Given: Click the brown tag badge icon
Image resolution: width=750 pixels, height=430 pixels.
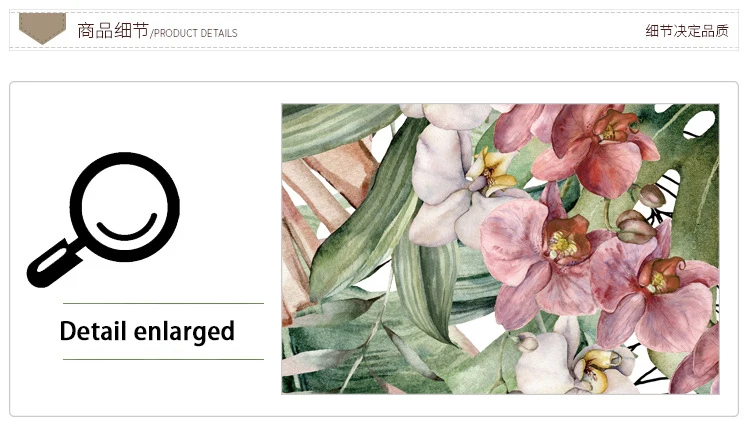Looking at the screenshot, I should 42,28.
